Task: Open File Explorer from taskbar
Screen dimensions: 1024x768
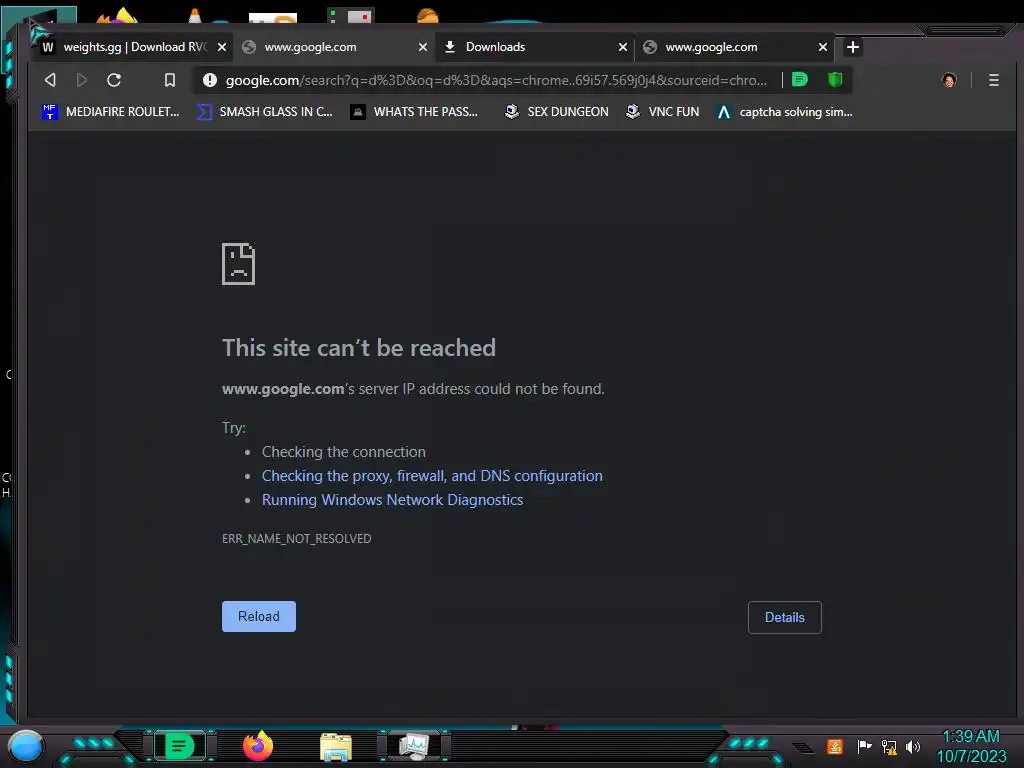Action: pos(336,747)
